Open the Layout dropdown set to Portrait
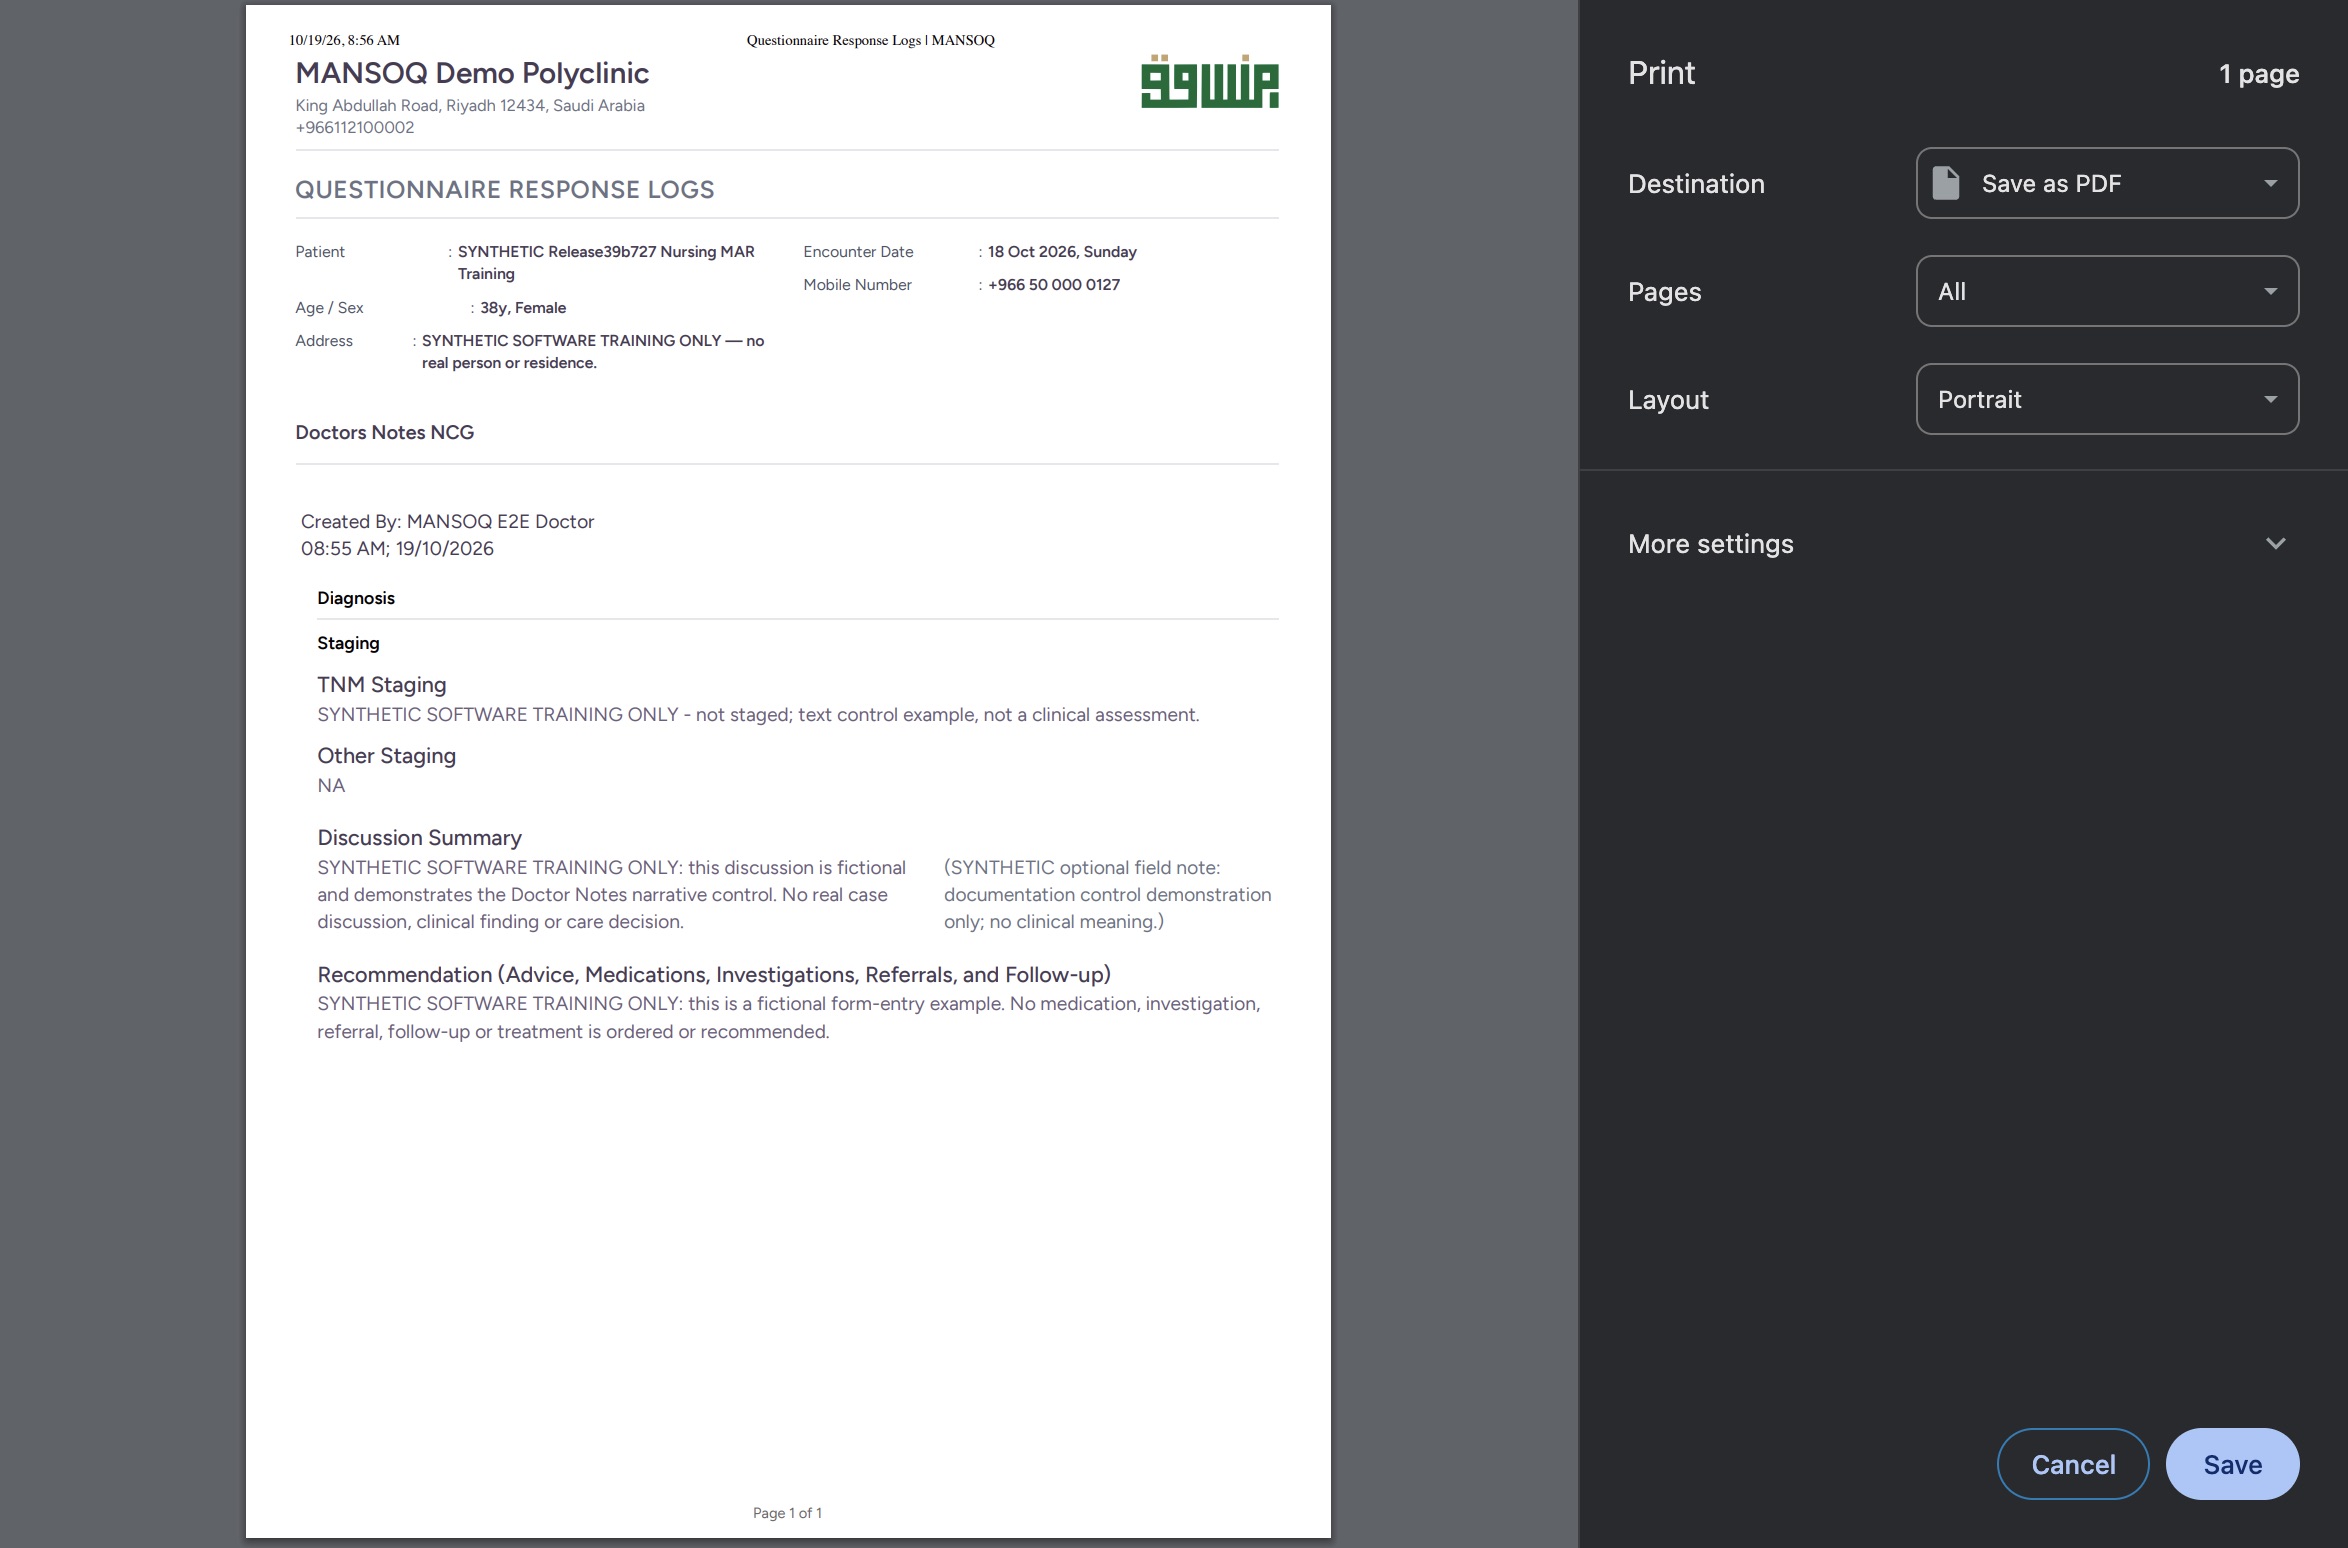Screen dimensions: 2348x1548 click(x=2107, y=399)
